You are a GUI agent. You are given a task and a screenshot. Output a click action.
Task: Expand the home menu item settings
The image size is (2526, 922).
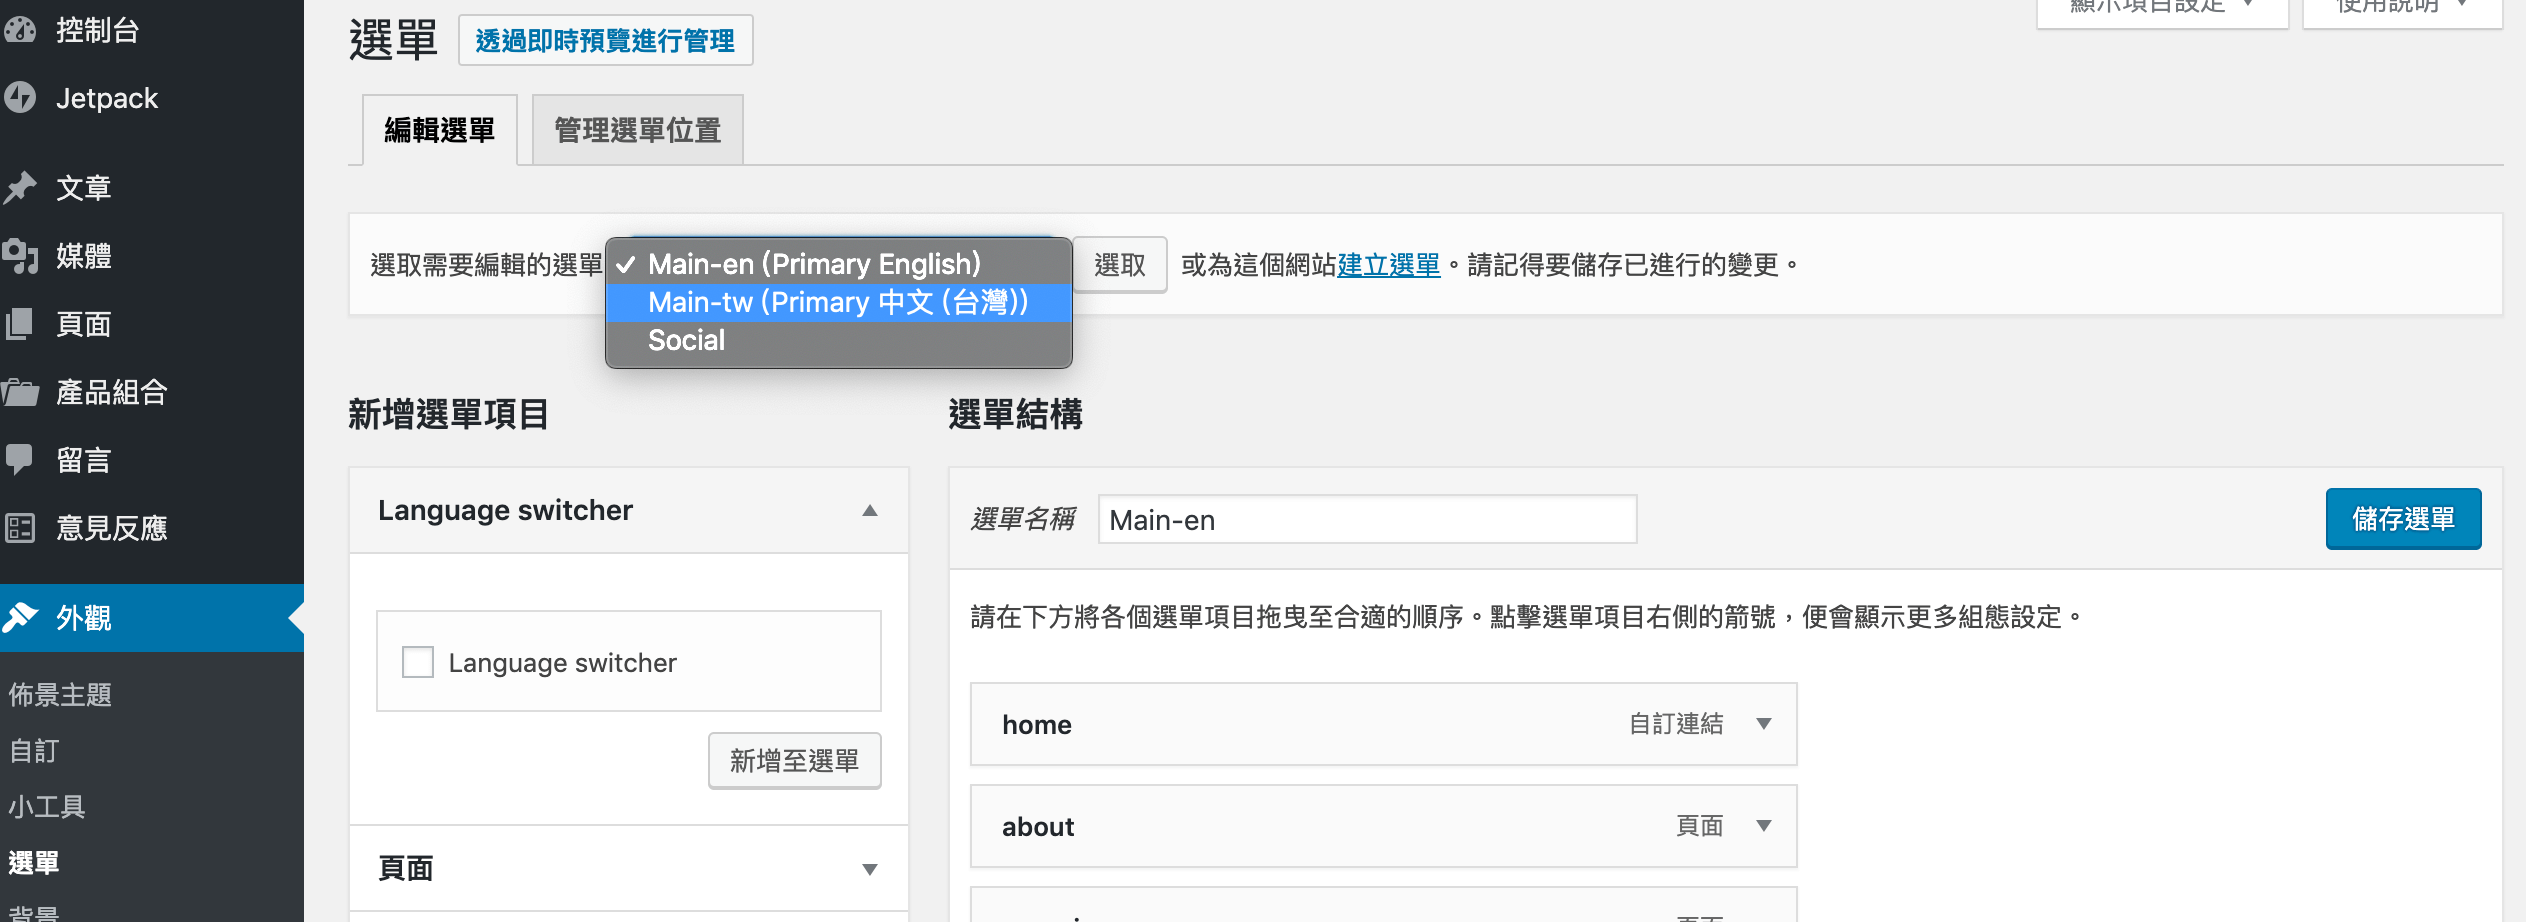[x=1764, y=724]
